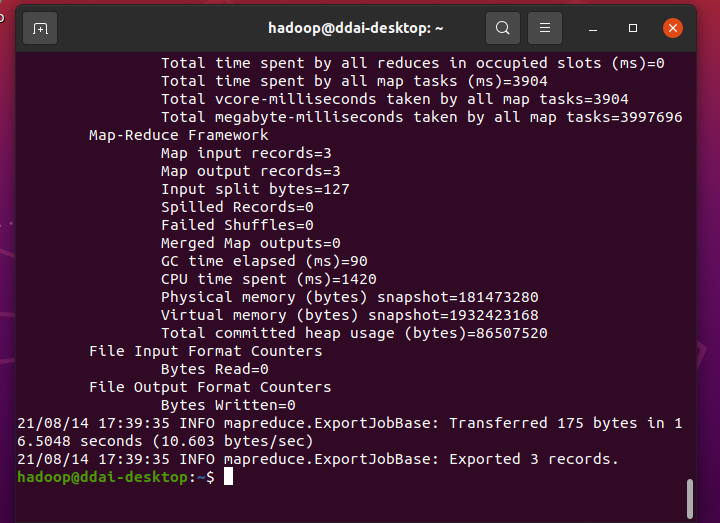Click the Exported 3 records line
The width and height of the screenshot is (720, 523).
318,459
